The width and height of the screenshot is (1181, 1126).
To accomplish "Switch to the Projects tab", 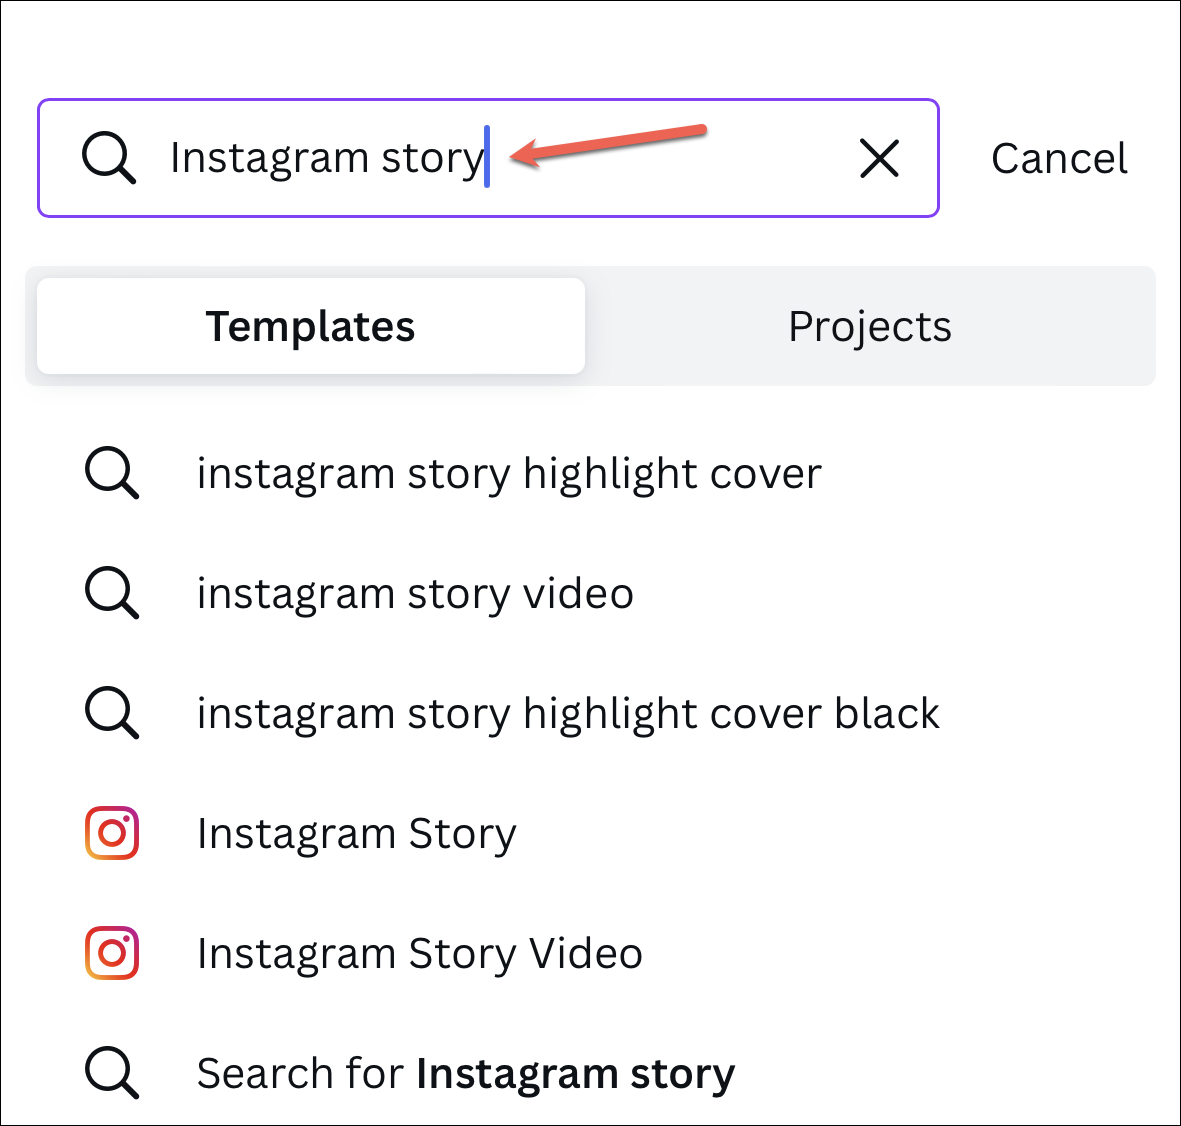I will click(x=870, y=326).
